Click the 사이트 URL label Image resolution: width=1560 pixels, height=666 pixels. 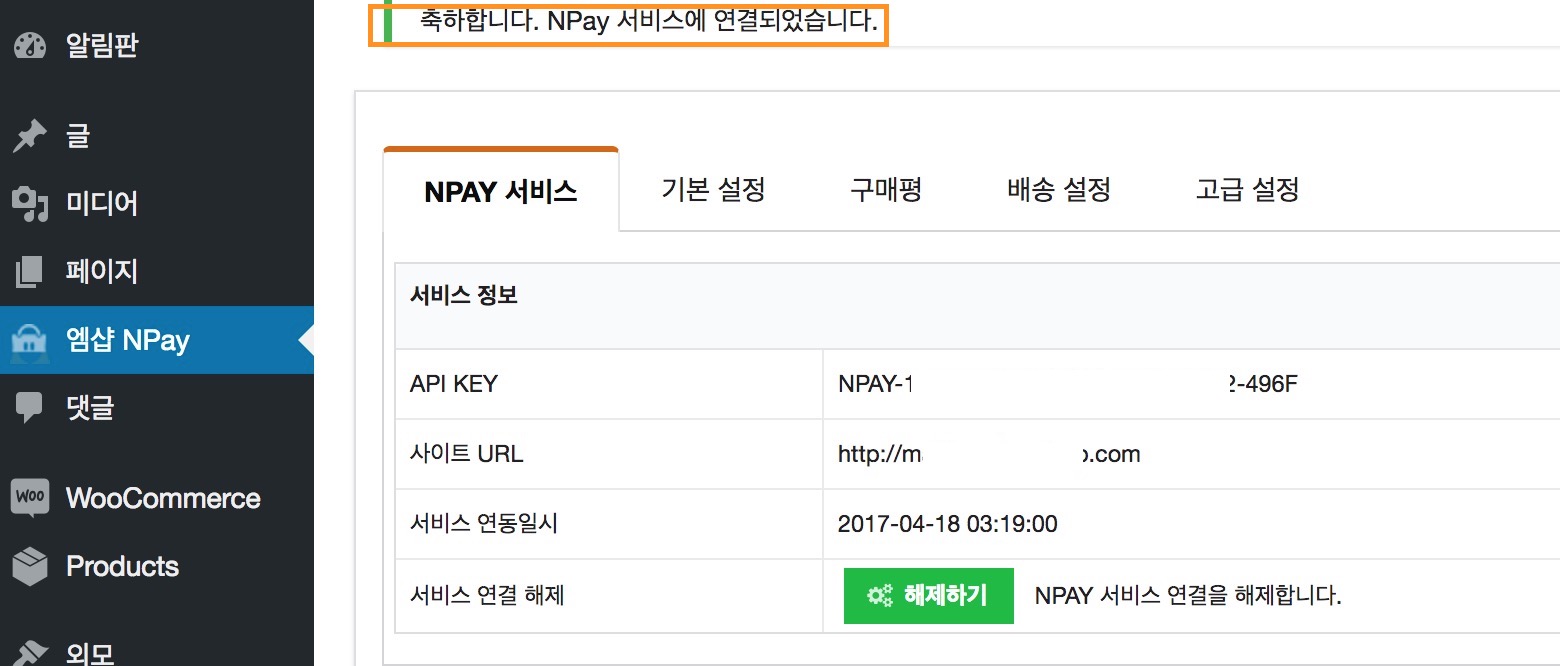click(466, 454)
